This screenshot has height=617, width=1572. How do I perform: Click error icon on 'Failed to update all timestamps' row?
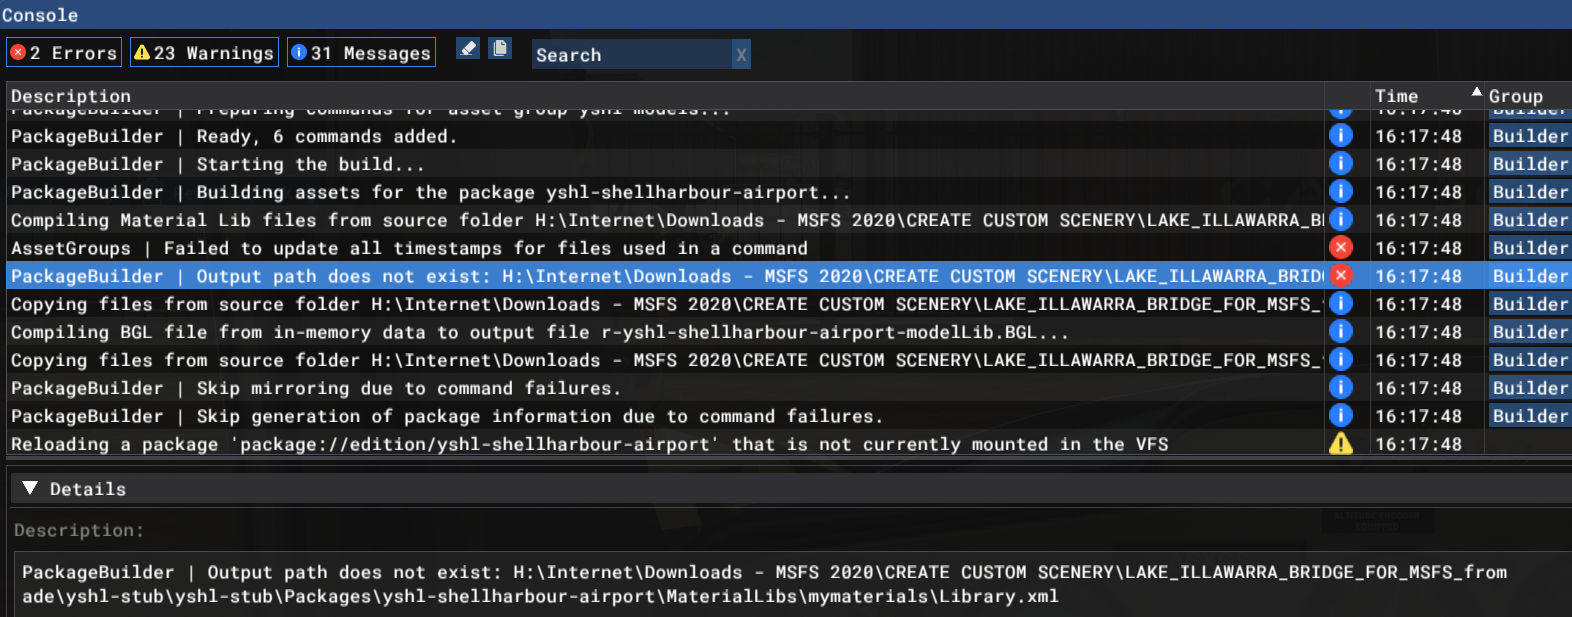(x=1341, y=247)
